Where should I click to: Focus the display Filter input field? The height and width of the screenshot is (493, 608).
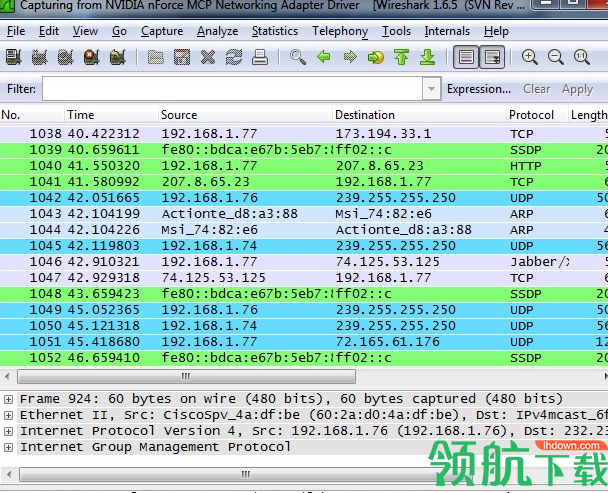233,89
